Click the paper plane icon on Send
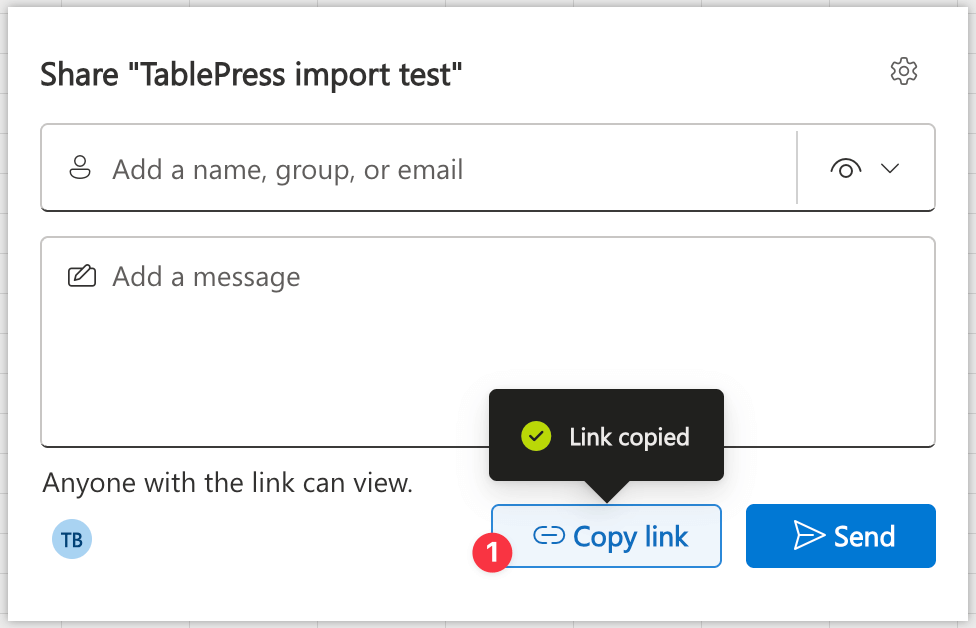 [x=811, y=536]
